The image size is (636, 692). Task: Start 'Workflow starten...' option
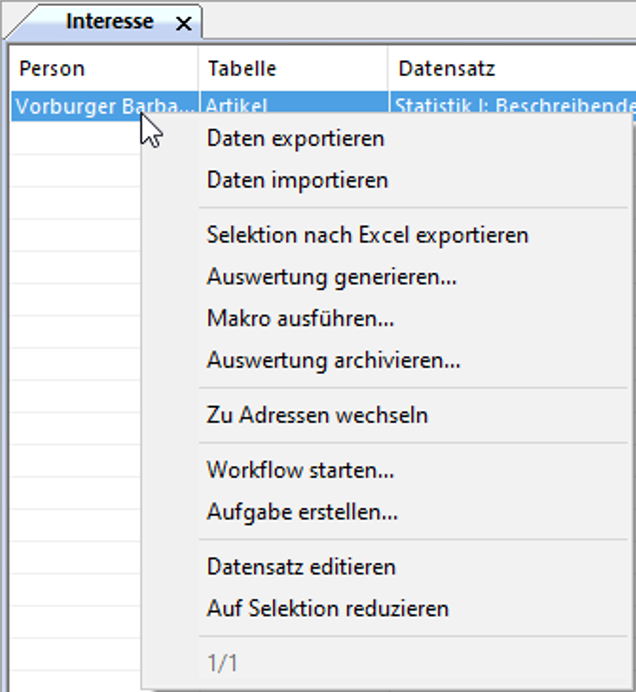[x=300, y=470]
